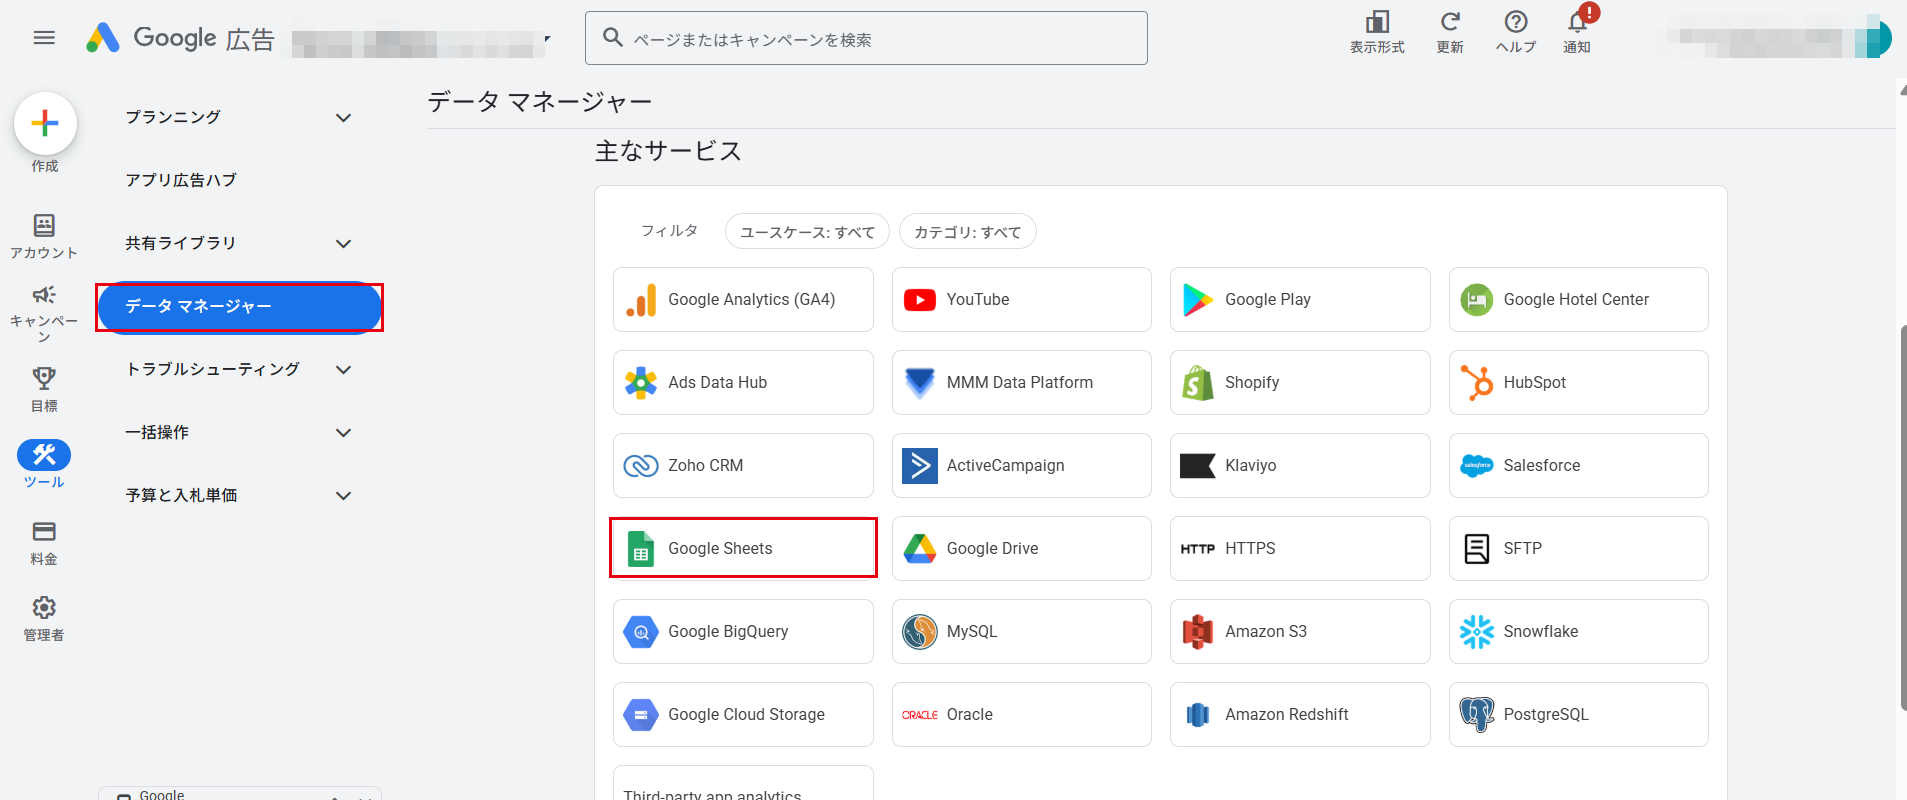This screenshot has height=800, width=1907.
Task: Open the ヘルプ question mark icon
Action: coord(1516,22)
